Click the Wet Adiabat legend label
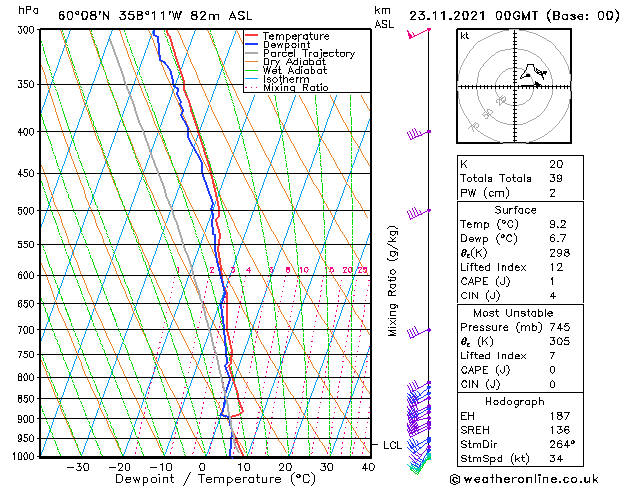The height and width of the screenshot is (486, 629). (x=295, y=70)
